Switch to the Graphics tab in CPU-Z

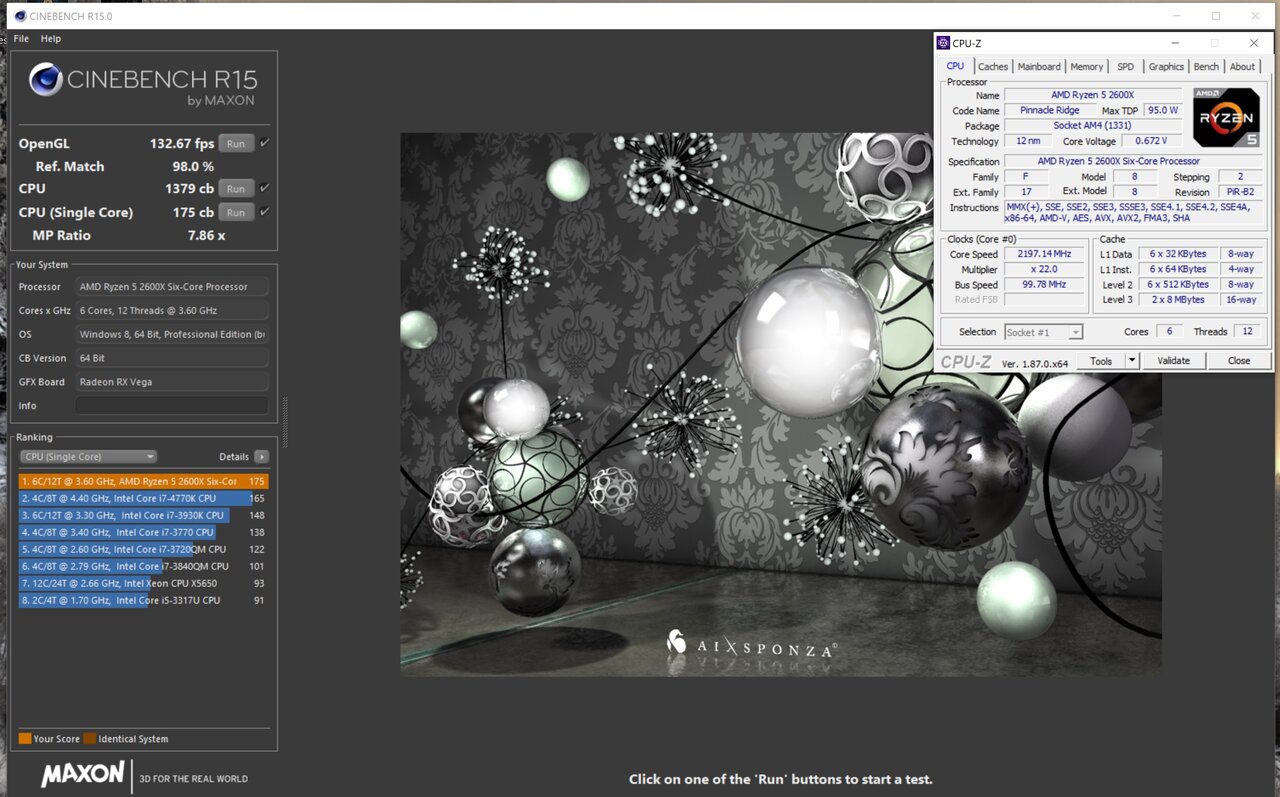click(x=1166, y=67)
